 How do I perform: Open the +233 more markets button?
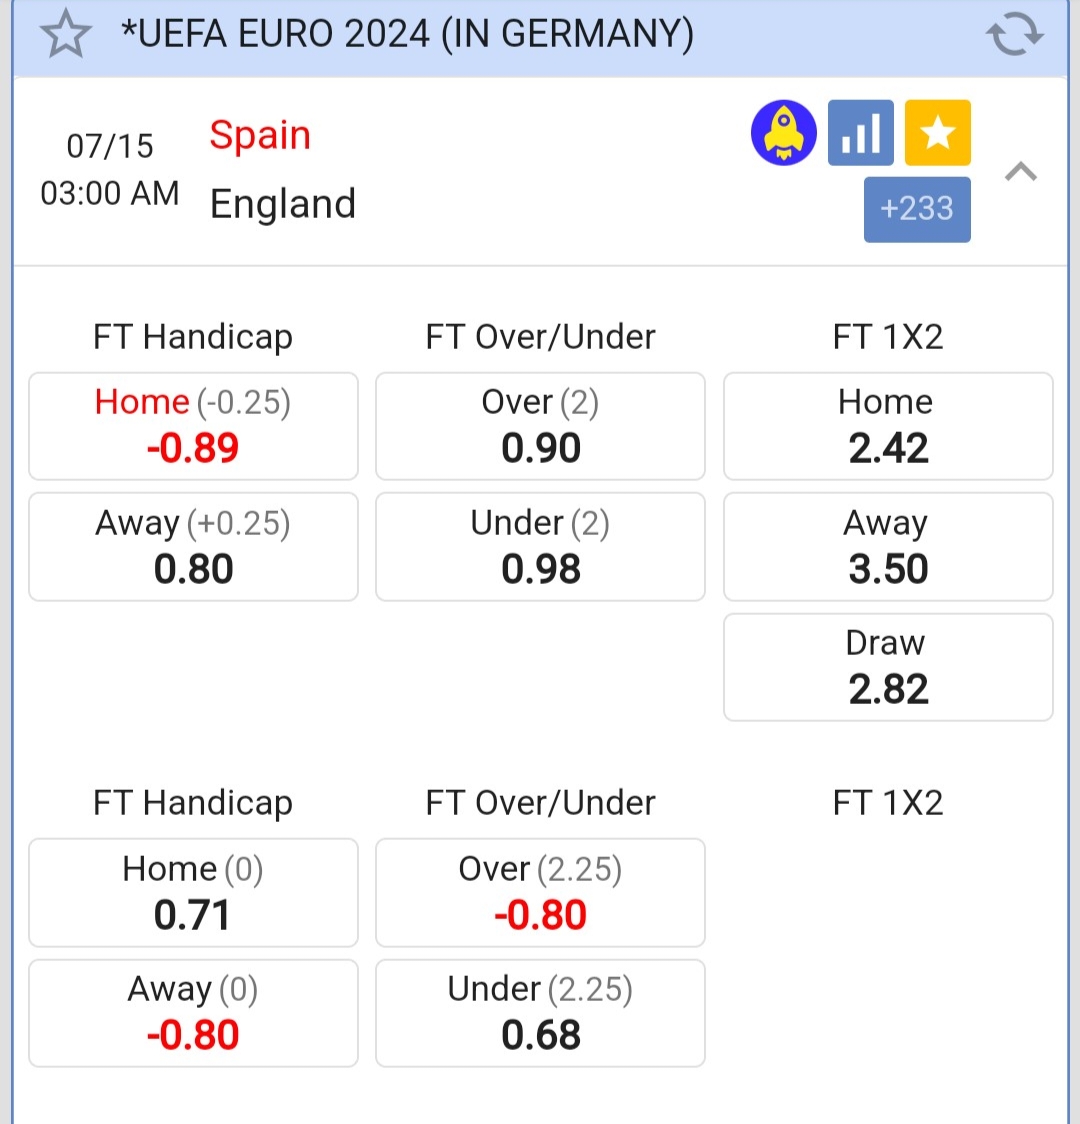[917, 209]
